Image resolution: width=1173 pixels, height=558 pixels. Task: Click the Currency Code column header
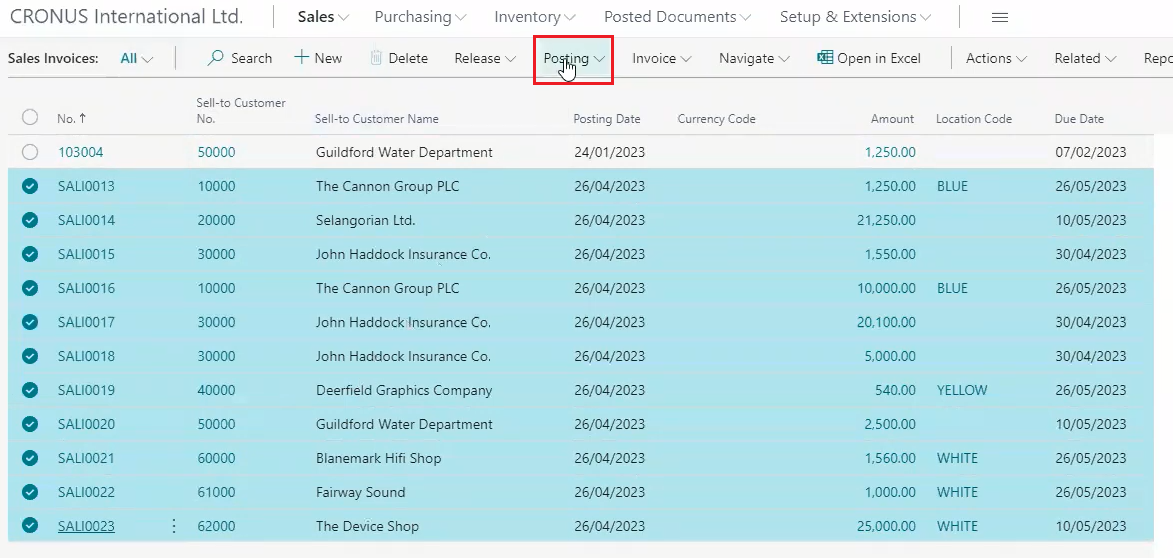(x=717, y=119)
